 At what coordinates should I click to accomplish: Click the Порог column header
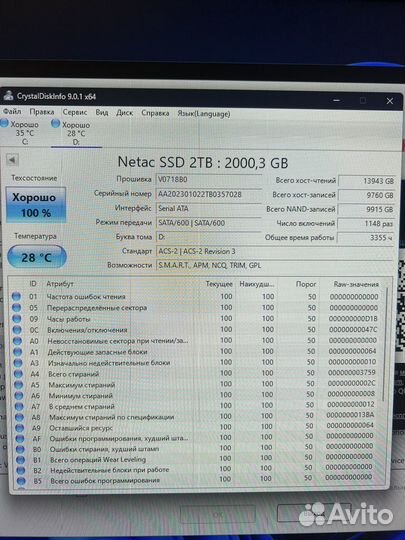[305, 284]
